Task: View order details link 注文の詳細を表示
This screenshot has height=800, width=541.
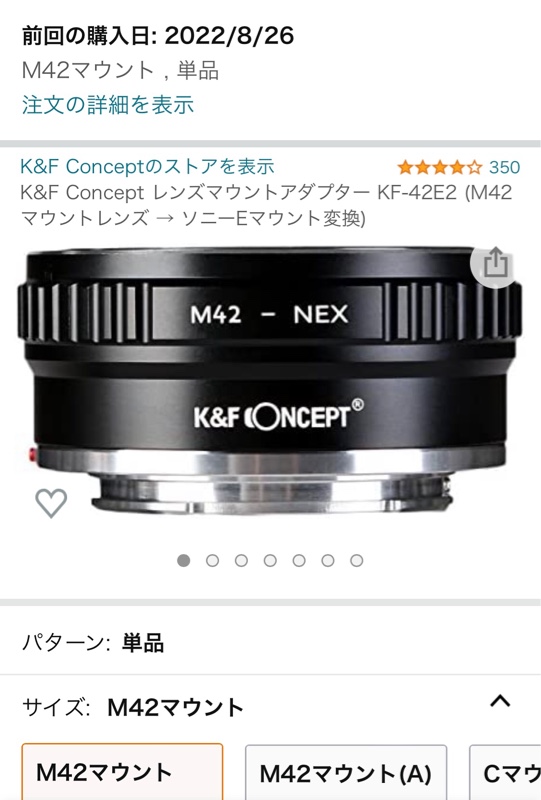Action: coord(108,105)
